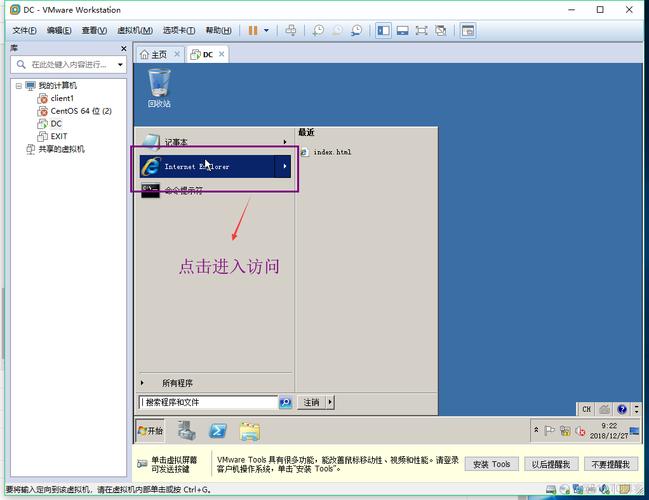The height and width of the screenshot is (500, 649).
Task: Click the CH language indicator
Action: (x=587, y=409)
